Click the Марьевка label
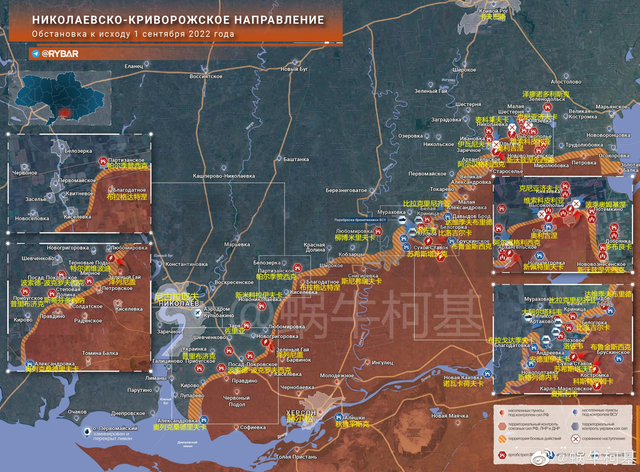Viewport: 640px width, 472px height. point(237,245)
